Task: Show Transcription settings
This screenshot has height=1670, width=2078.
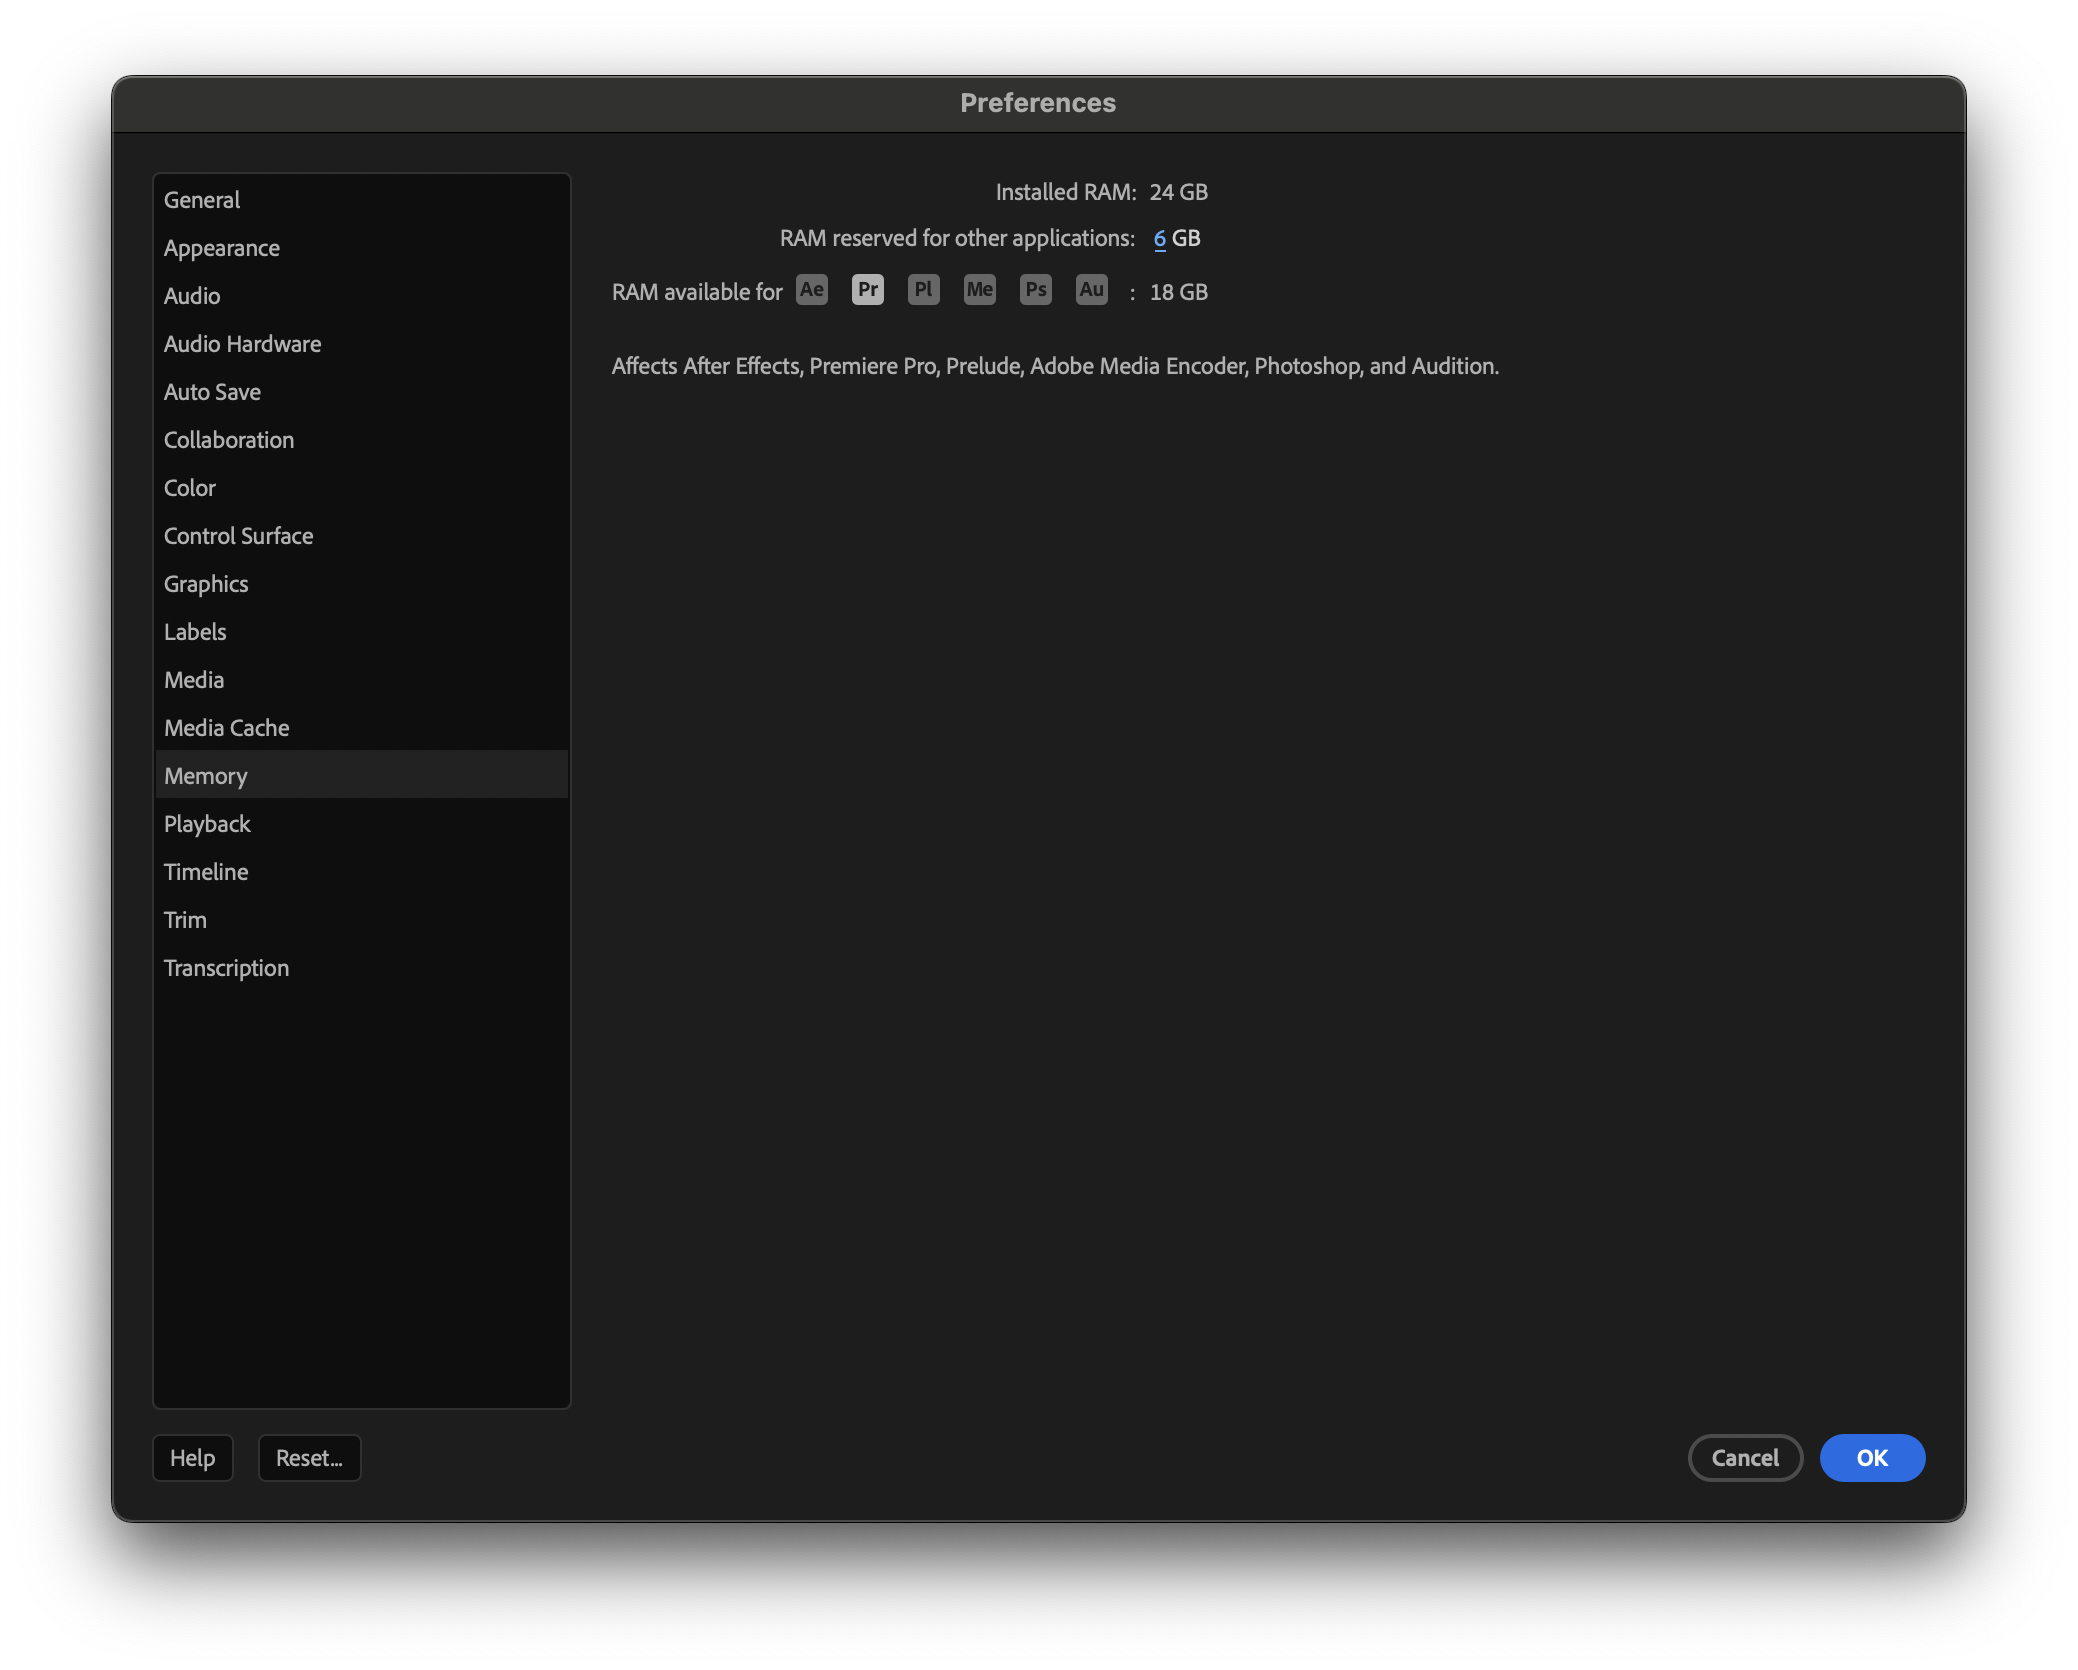Action: click(x=226, y=968)
